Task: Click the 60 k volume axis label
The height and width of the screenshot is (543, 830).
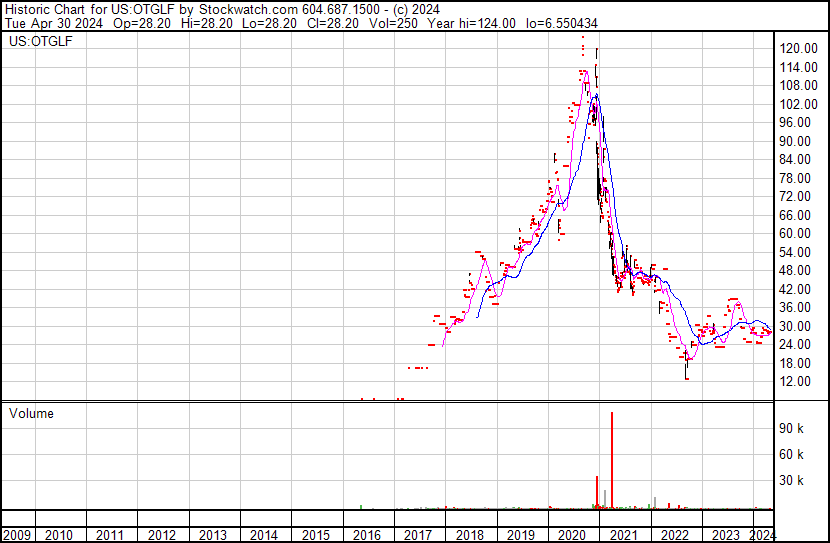Action: (x=791, y=455)
